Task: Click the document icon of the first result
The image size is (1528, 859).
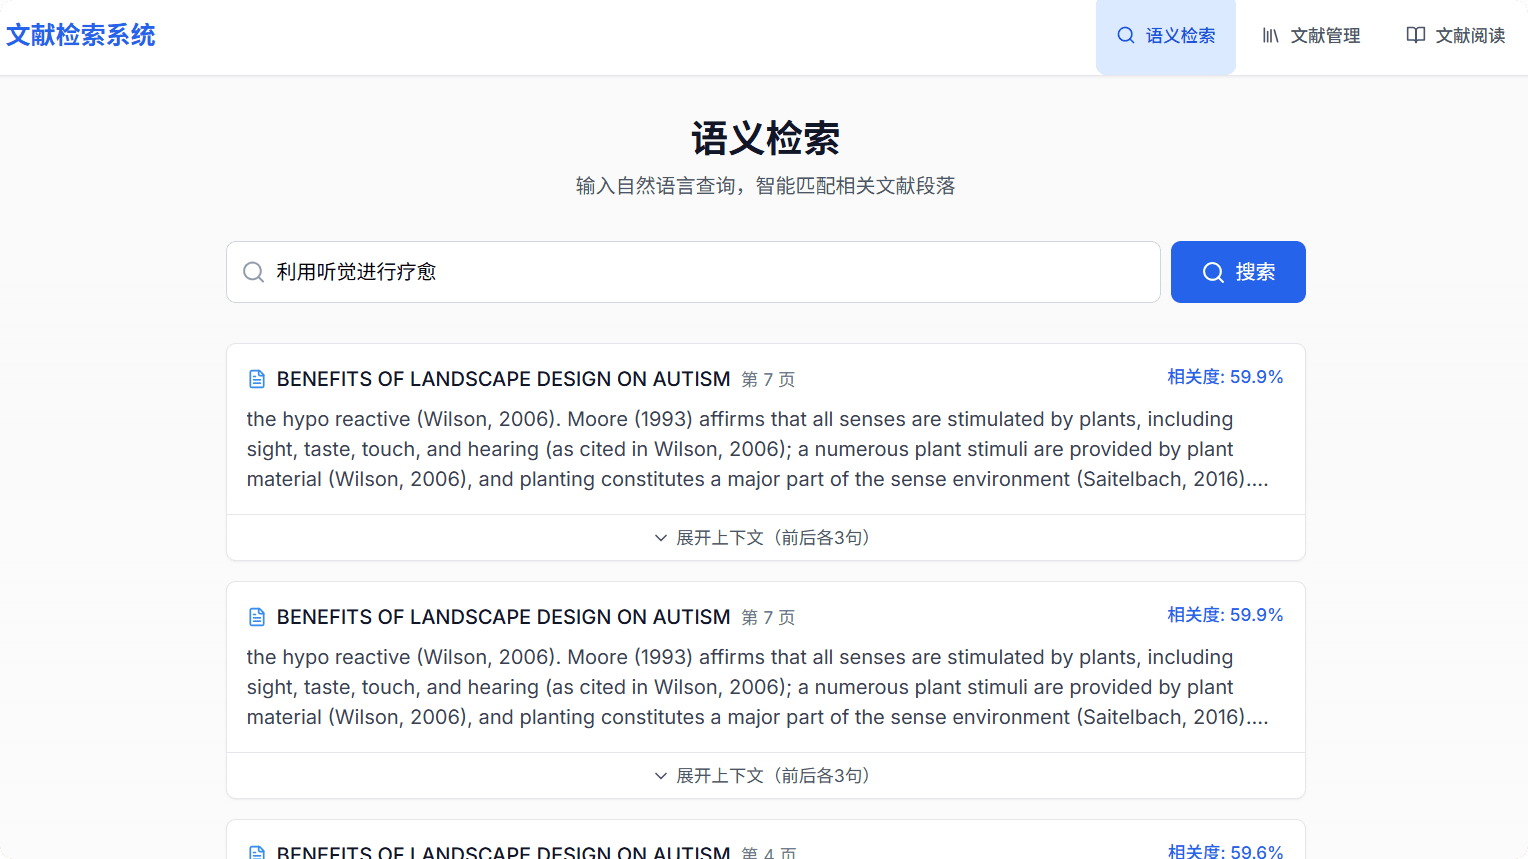Action: point(257,379)
